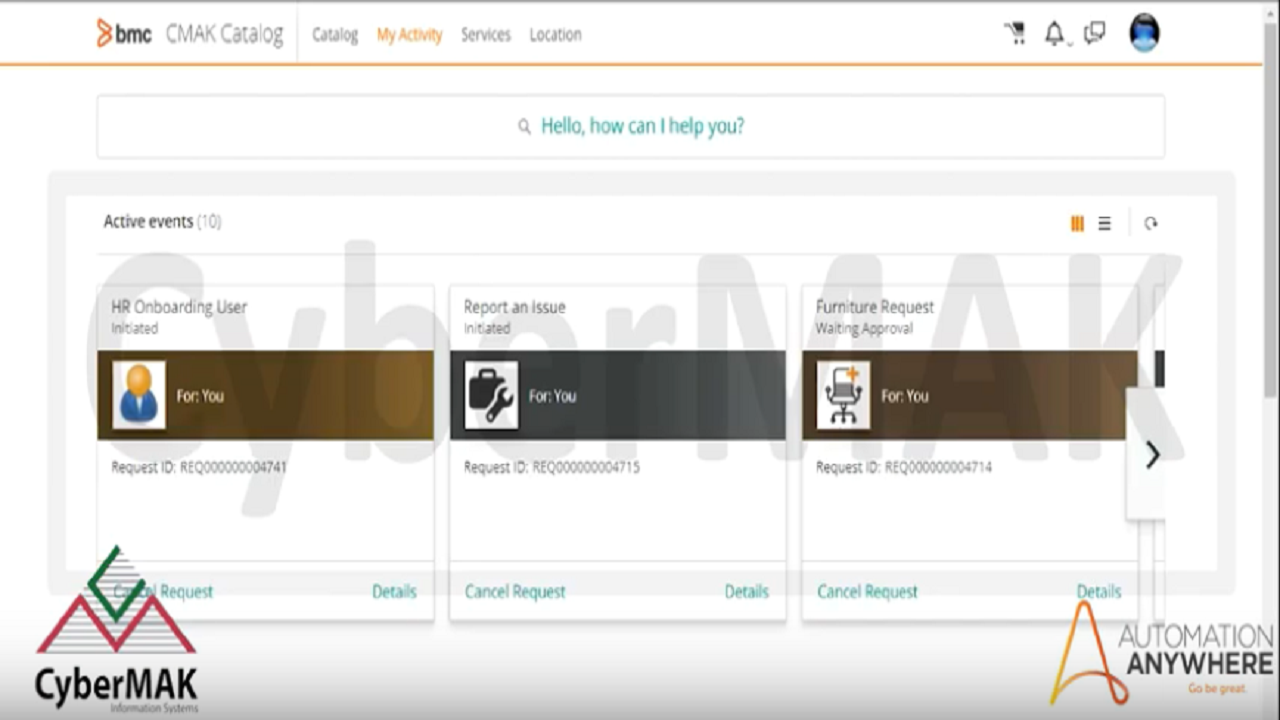Click the search magnifier icon
Screen dimensions: 1280x720
tap(524, 127)
